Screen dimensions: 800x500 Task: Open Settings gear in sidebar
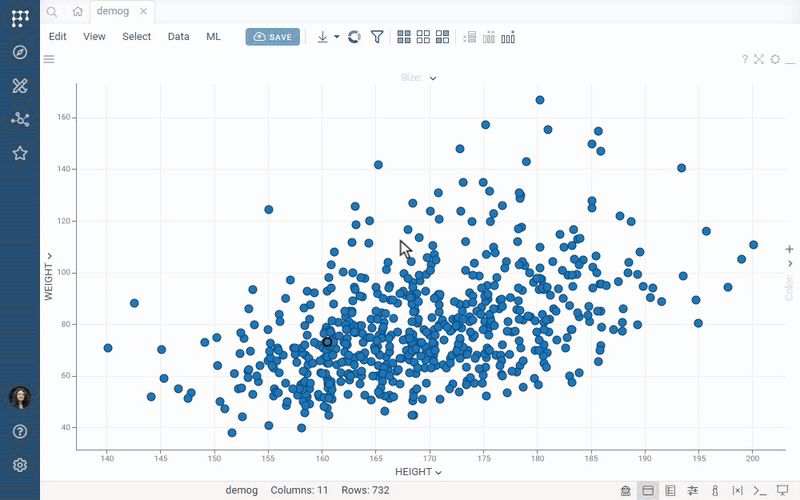(x=20, y=465)
